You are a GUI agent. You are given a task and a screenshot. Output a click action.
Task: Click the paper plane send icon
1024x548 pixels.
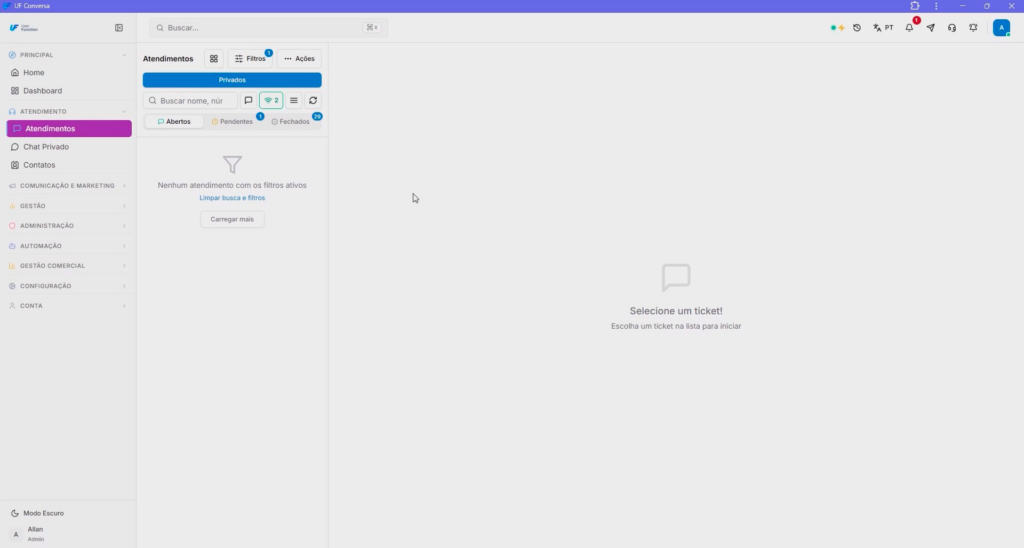tap(931, 28)
